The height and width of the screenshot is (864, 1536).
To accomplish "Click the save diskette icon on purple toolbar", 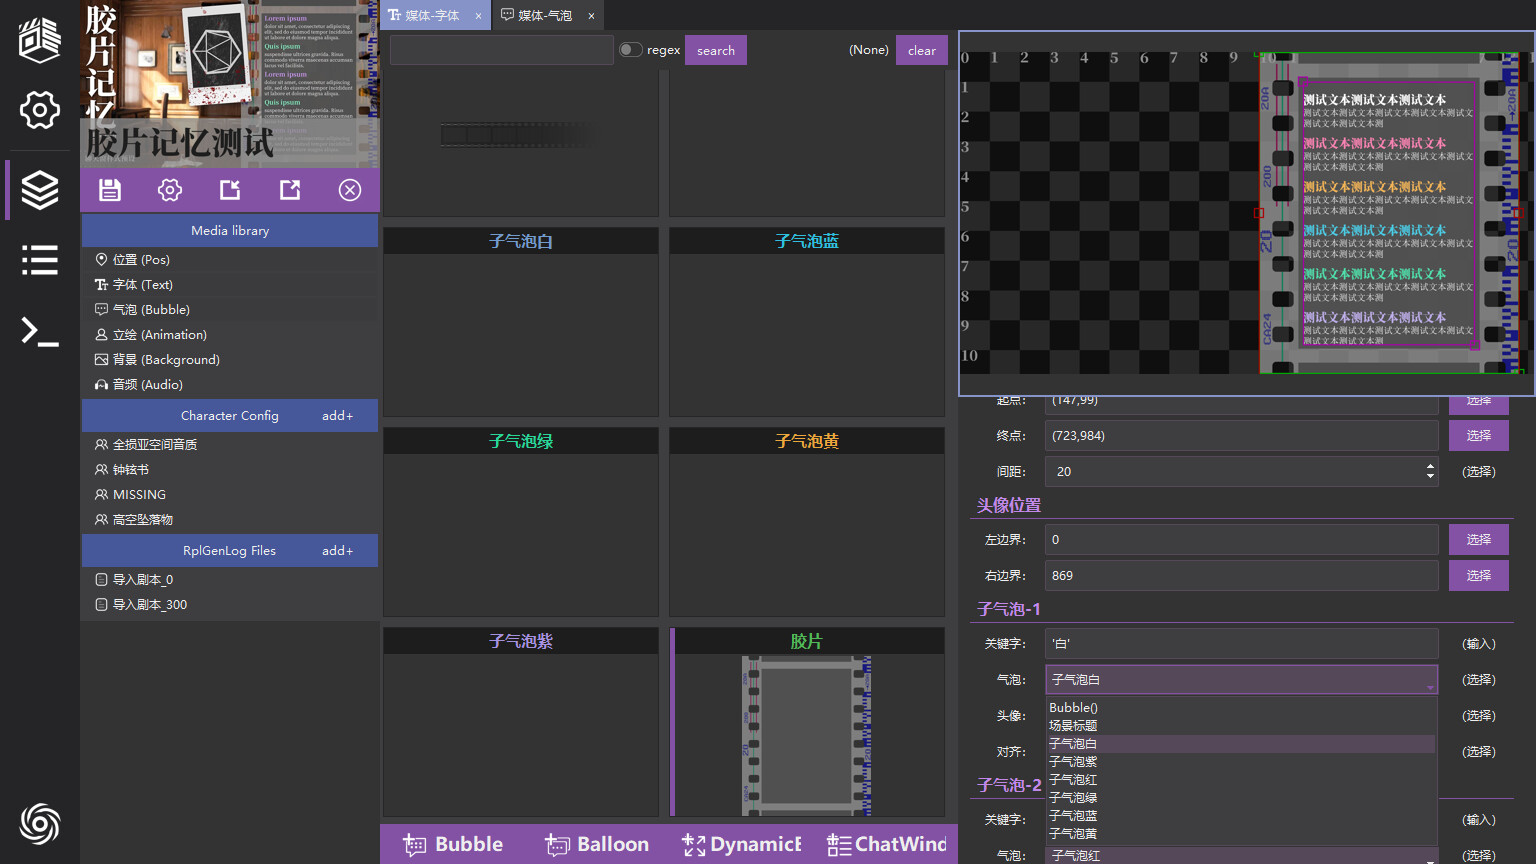I will (109, 189).
